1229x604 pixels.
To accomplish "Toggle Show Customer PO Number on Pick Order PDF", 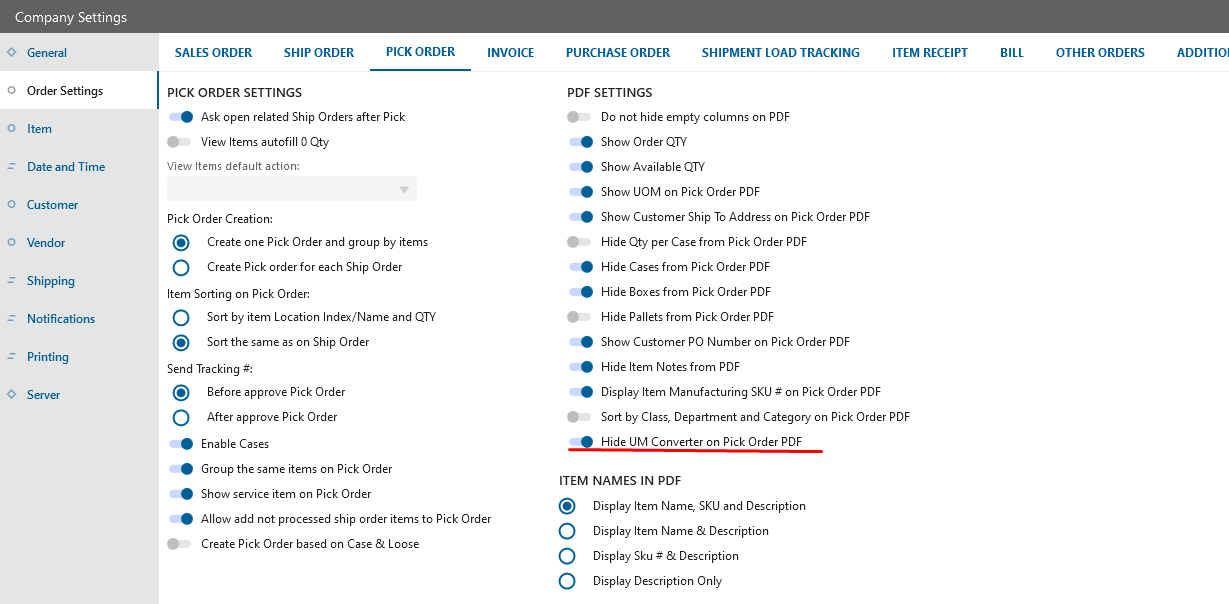I will 581,342.
